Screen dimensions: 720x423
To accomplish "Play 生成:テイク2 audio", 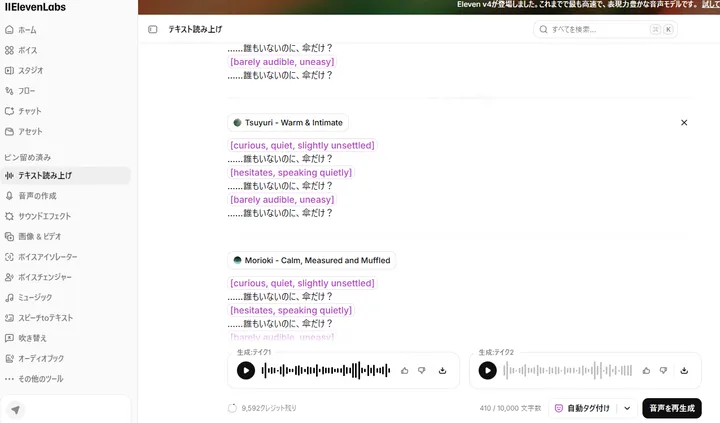I will (488, 371).
